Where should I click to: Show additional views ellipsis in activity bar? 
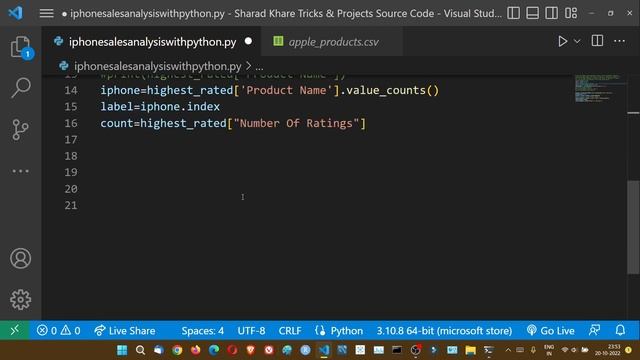[x=20, y=171]
